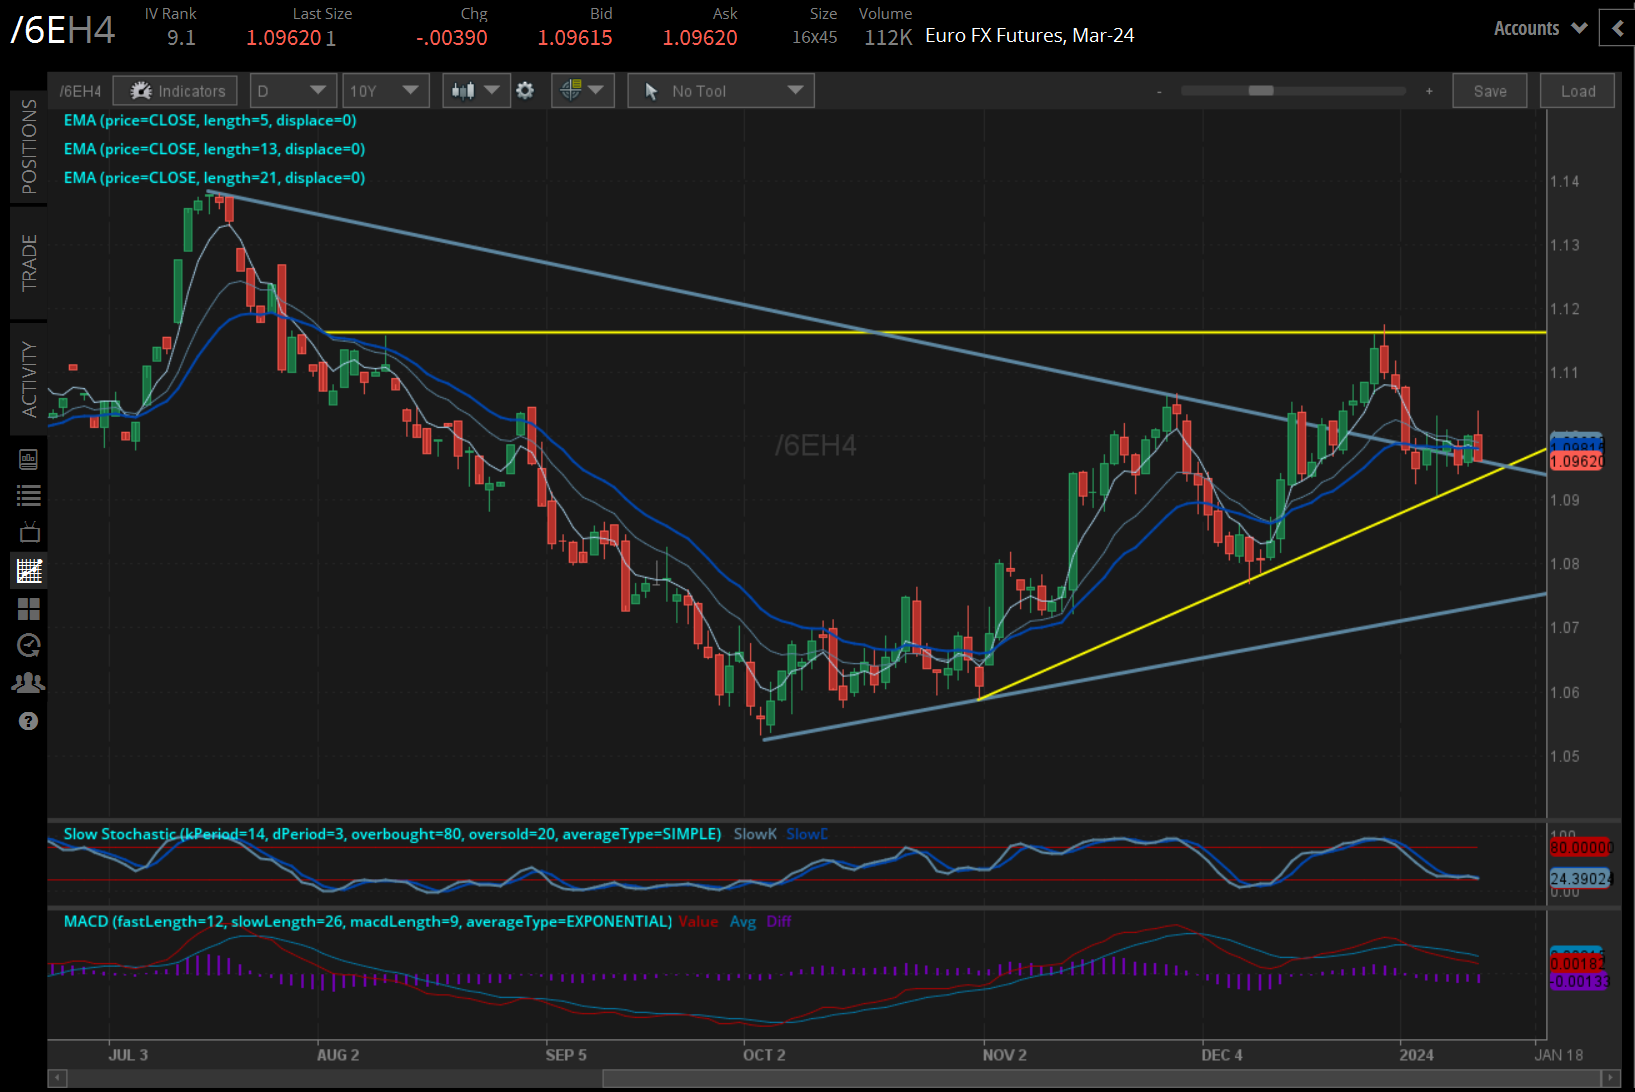Select the charts grid icon in sidebar

[29, 571]
